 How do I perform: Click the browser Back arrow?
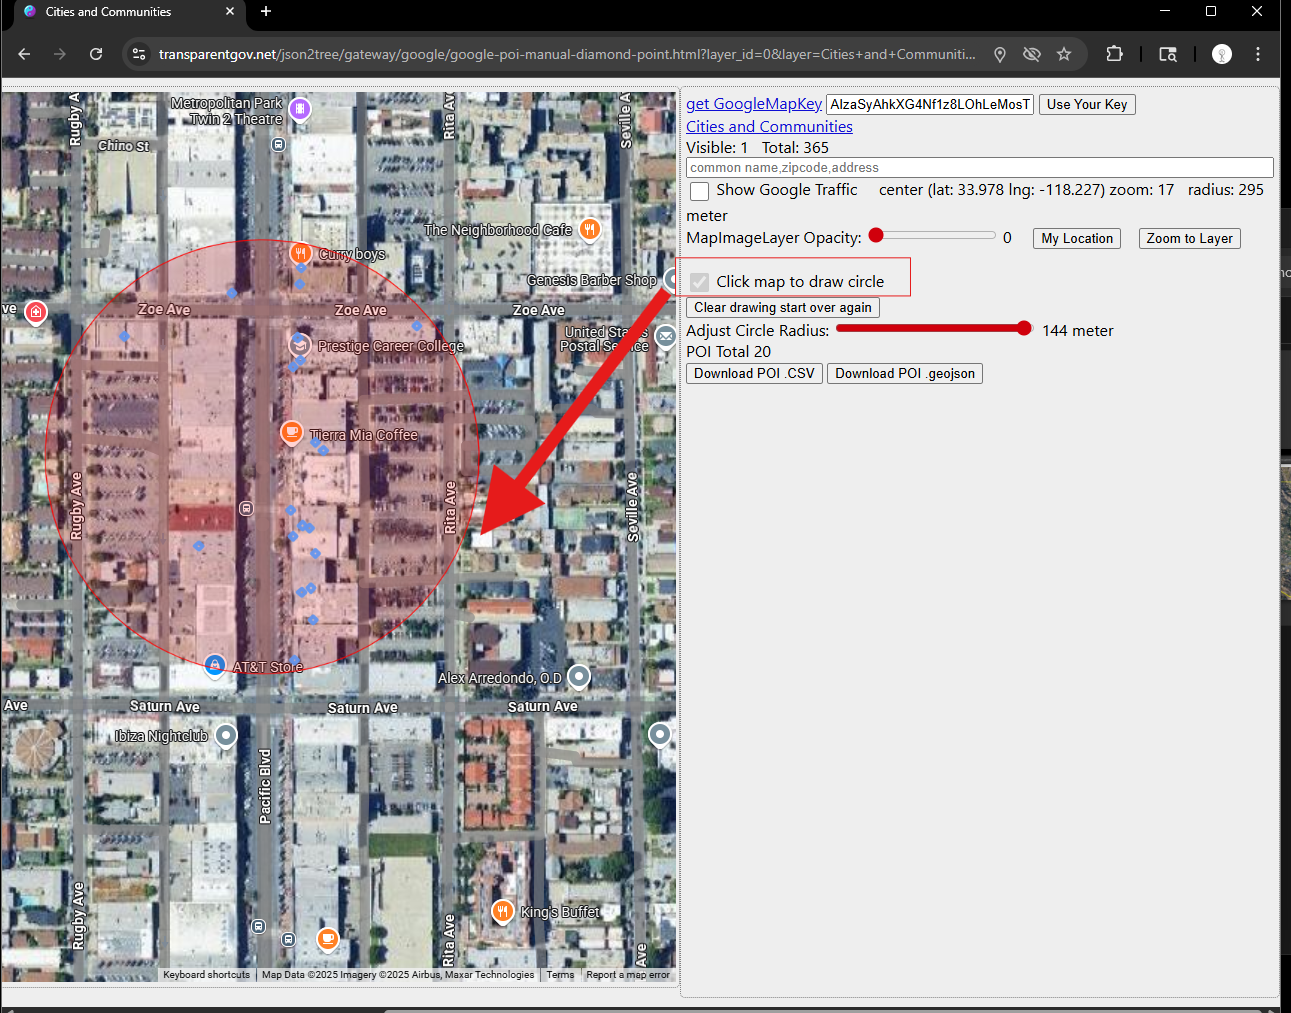(x=24, y=54)
